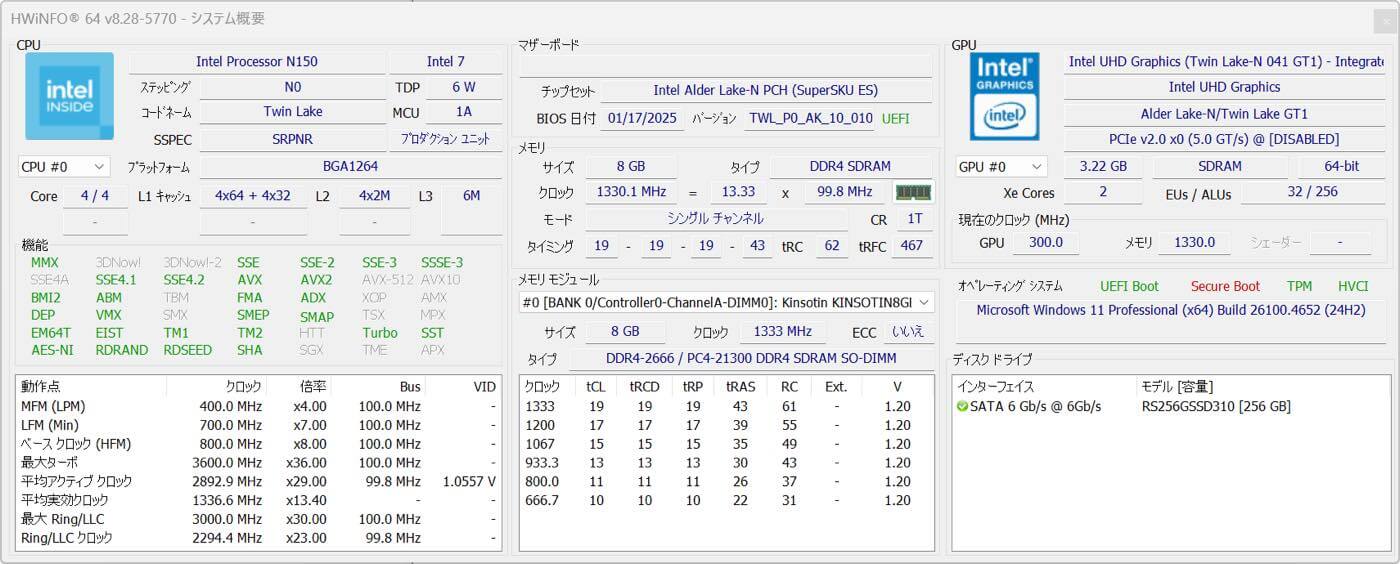The height and width of the screenshot is (564, 1400).
Task: Click the 6 W TDP value
Action: (x=463, y=87)
